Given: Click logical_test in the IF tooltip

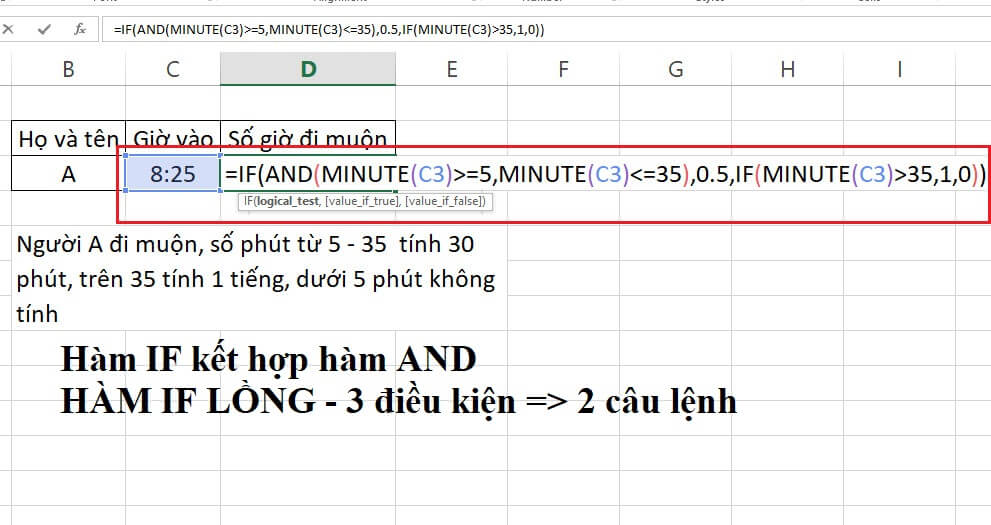Looking at the screenshot, I should click(288, 202).
